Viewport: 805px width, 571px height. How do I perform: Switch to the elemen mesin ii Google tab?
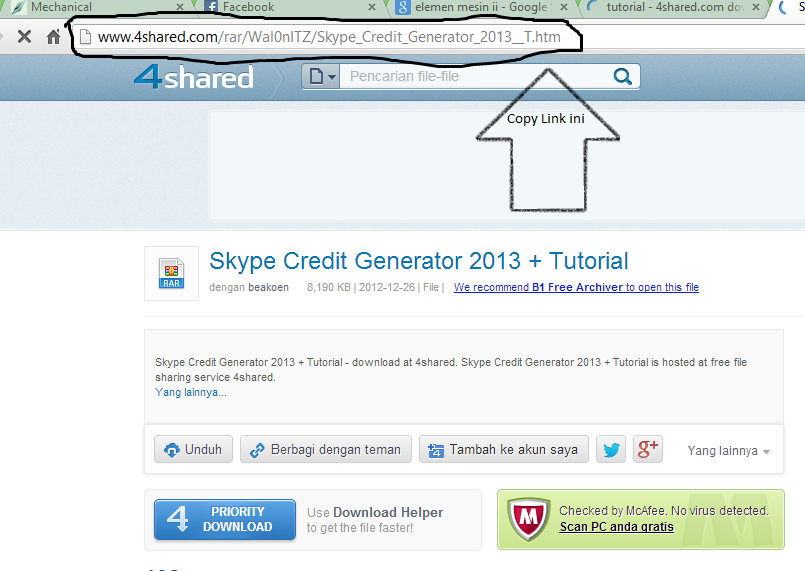click(483, 7)
